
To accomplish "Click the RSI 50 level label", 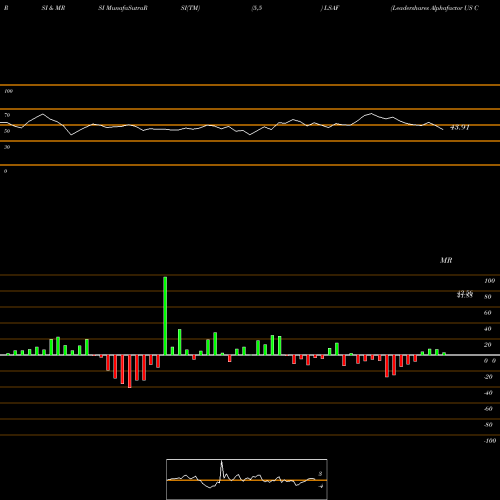I will 7,131.
